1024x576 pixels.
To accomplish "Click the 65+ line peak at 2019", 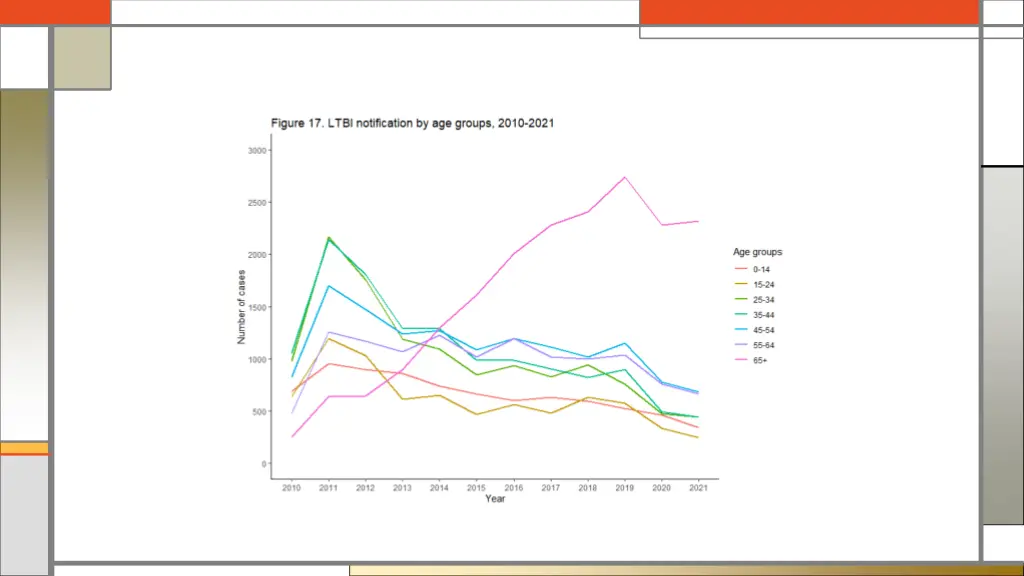I will click(x=625, y=177).
